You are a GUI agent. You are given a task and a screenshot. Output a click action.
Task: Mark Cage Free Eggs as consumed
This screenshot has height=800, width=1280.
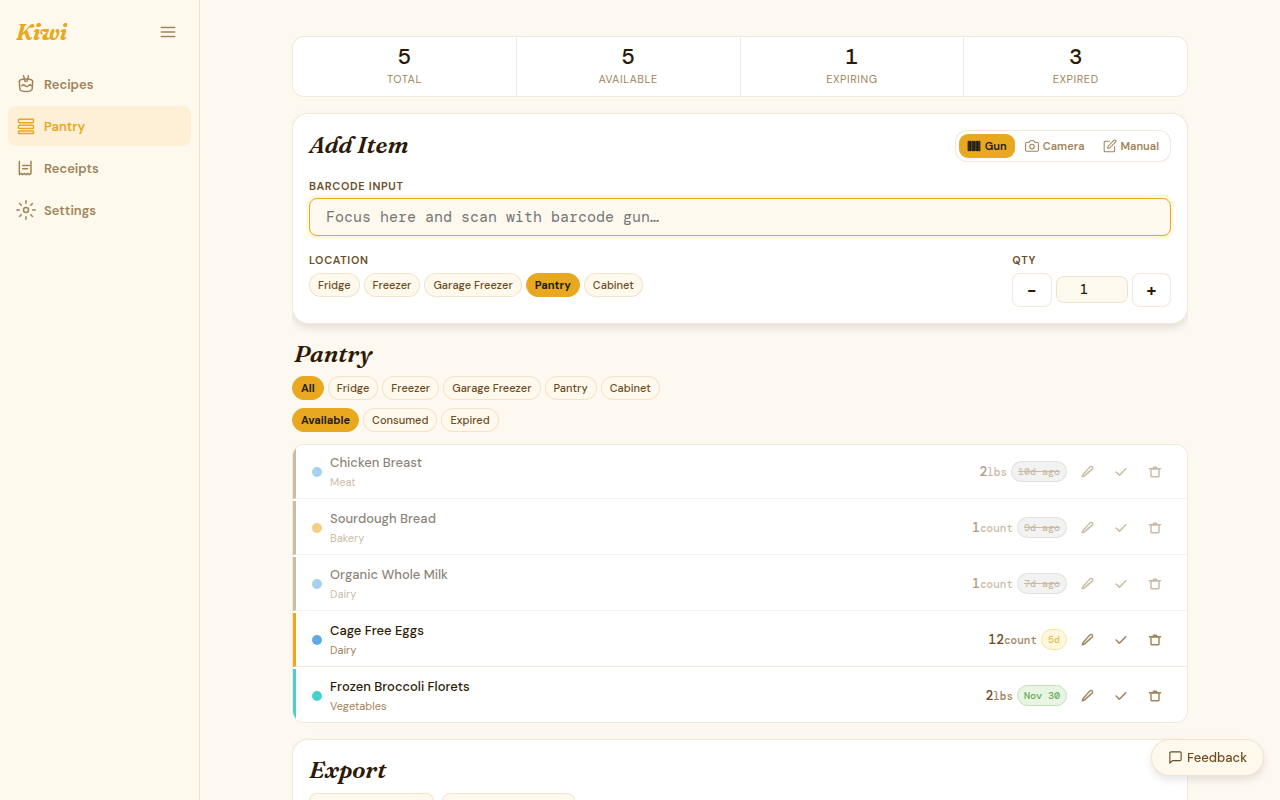1121,640
